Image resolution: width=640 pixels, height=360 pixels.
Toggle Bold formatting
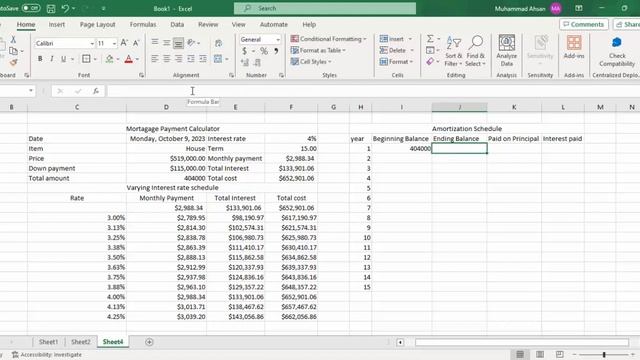(40, 59)
